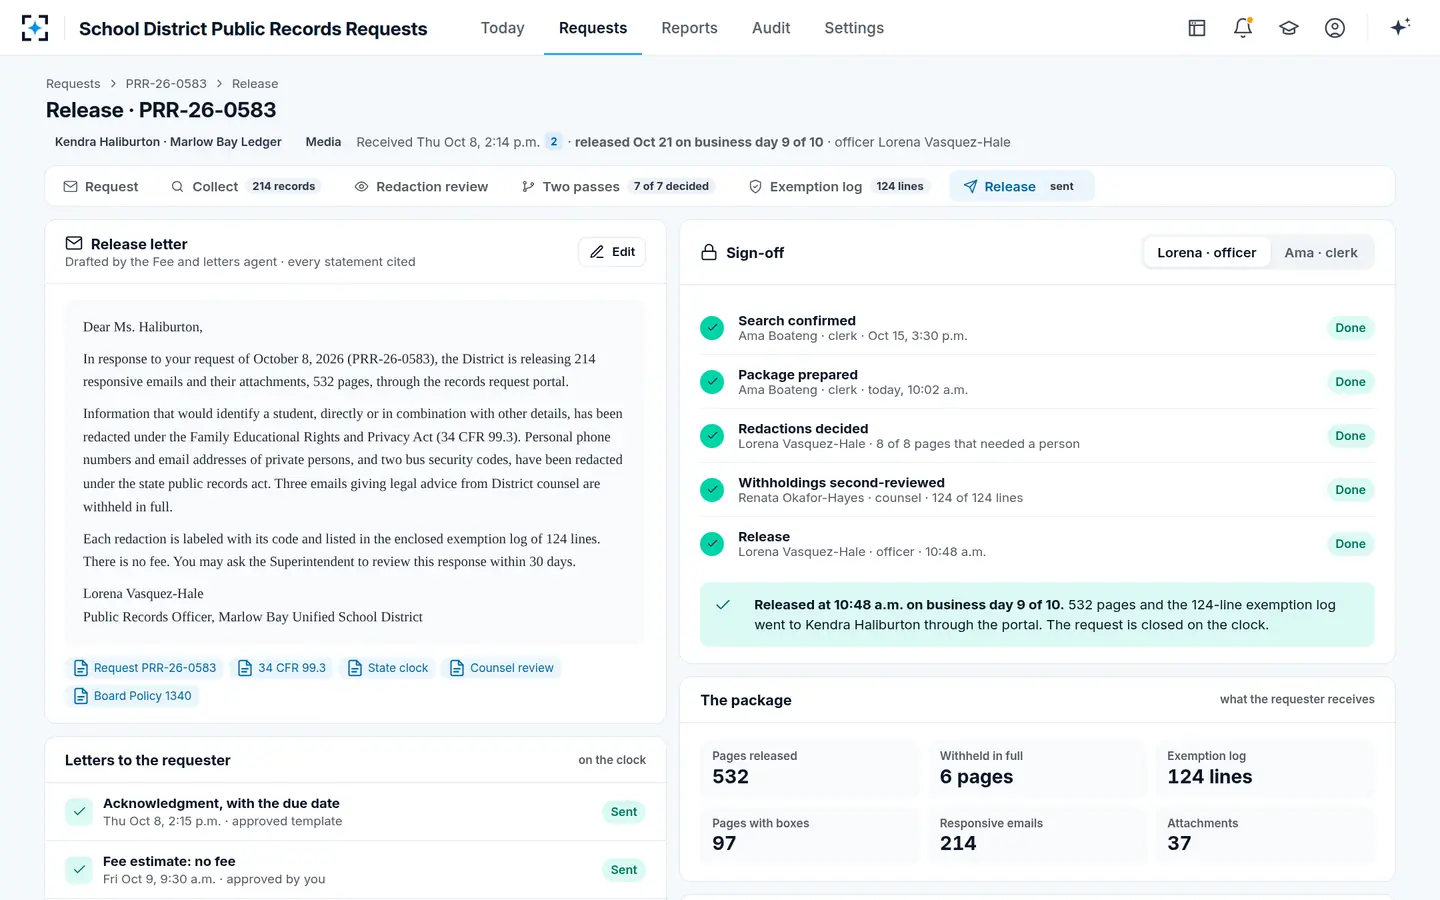
Task: Select the Request step
Action: pos(101,187)
